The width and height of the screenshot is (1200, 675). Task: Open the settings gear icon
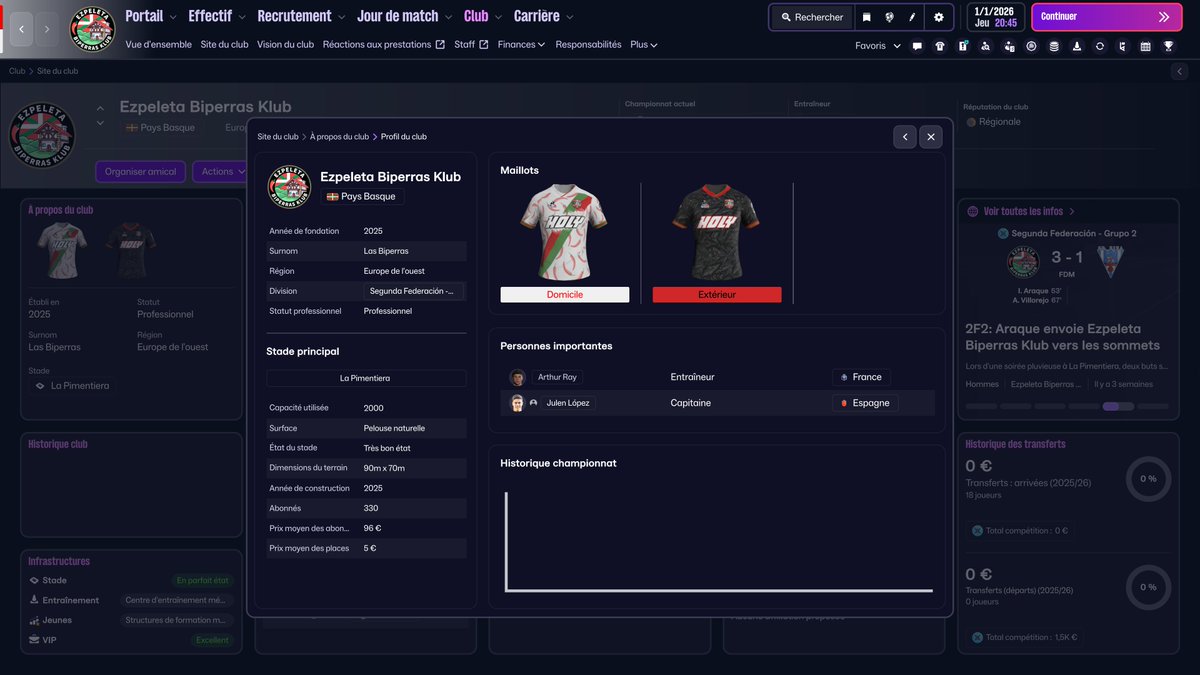(x=938, y=17)
